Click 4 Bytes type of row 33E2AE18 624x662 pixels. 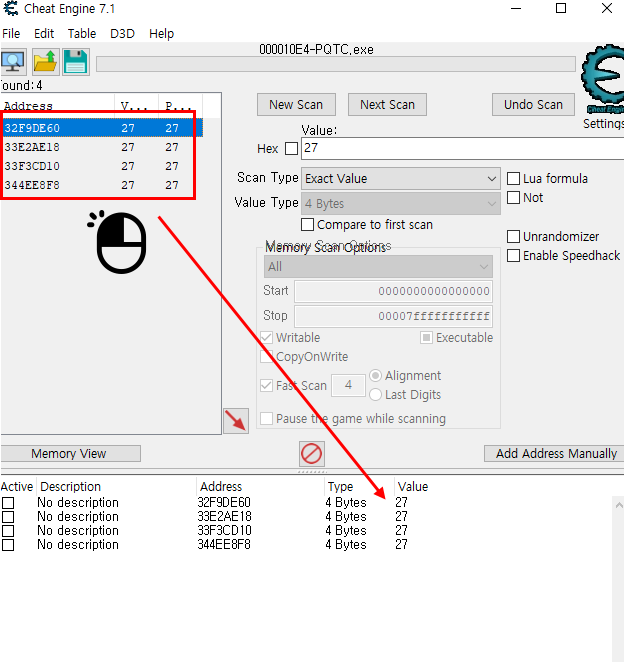(346, 516)
